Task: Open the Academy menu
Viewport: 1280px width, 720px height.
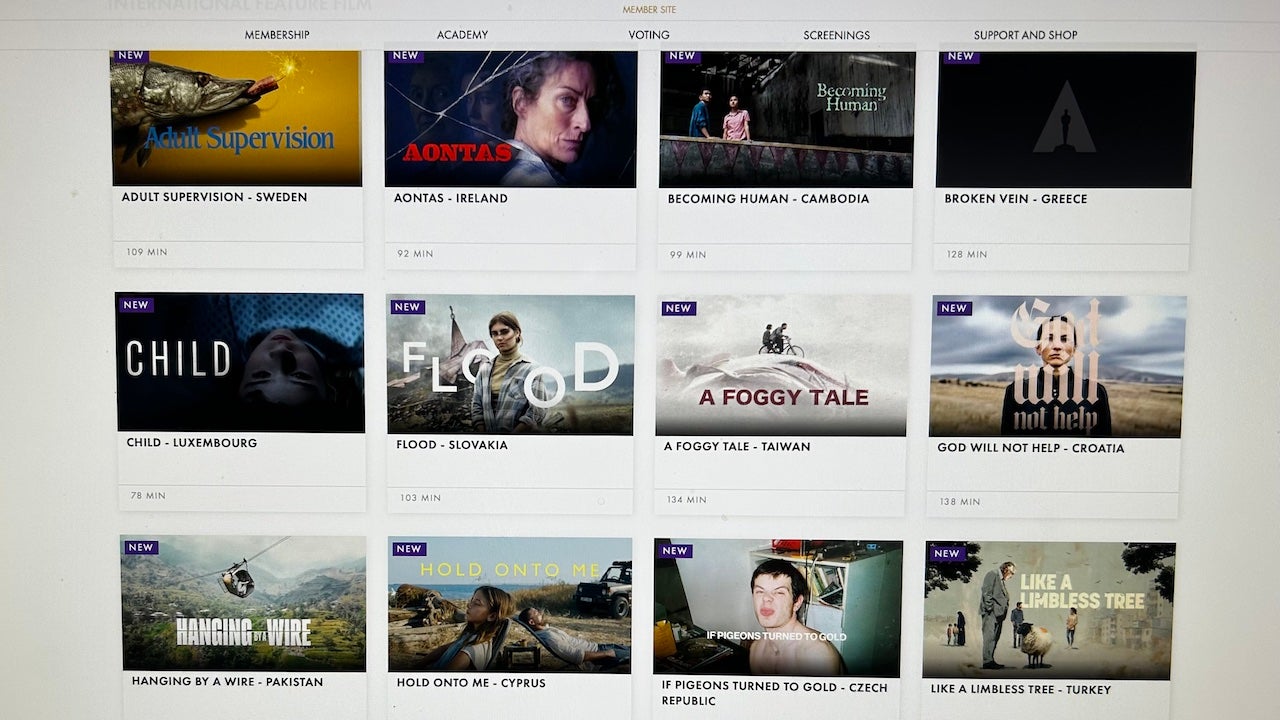Action: (x=462, y=35)
